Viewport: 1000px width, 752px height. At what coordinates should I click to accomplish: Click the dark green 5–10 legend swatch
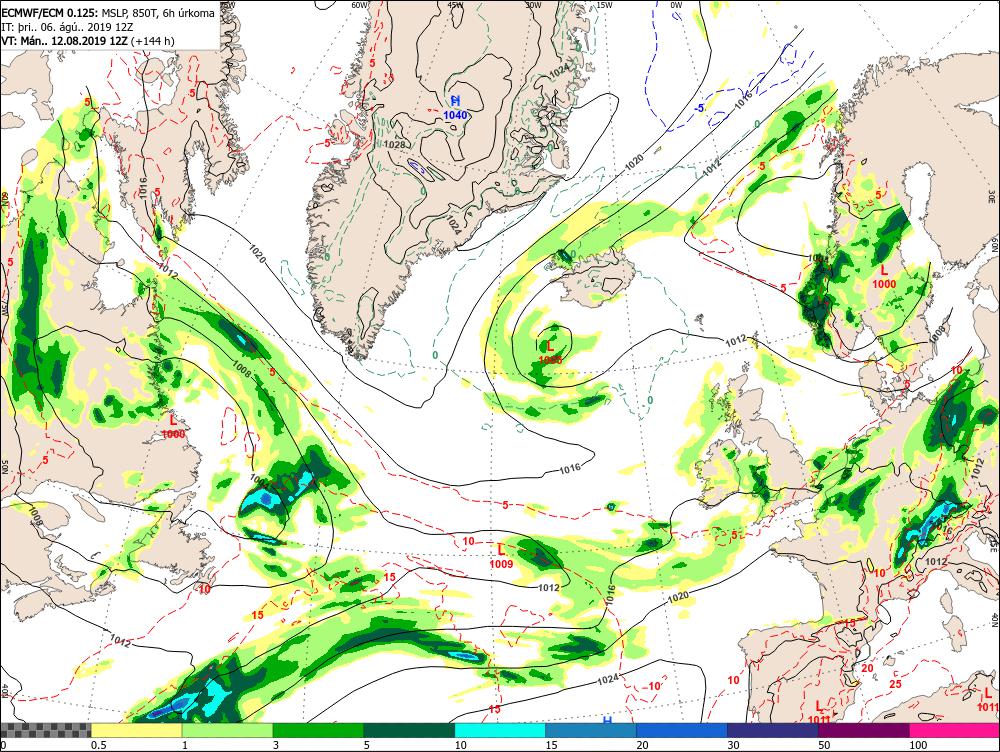pos(409,730)
